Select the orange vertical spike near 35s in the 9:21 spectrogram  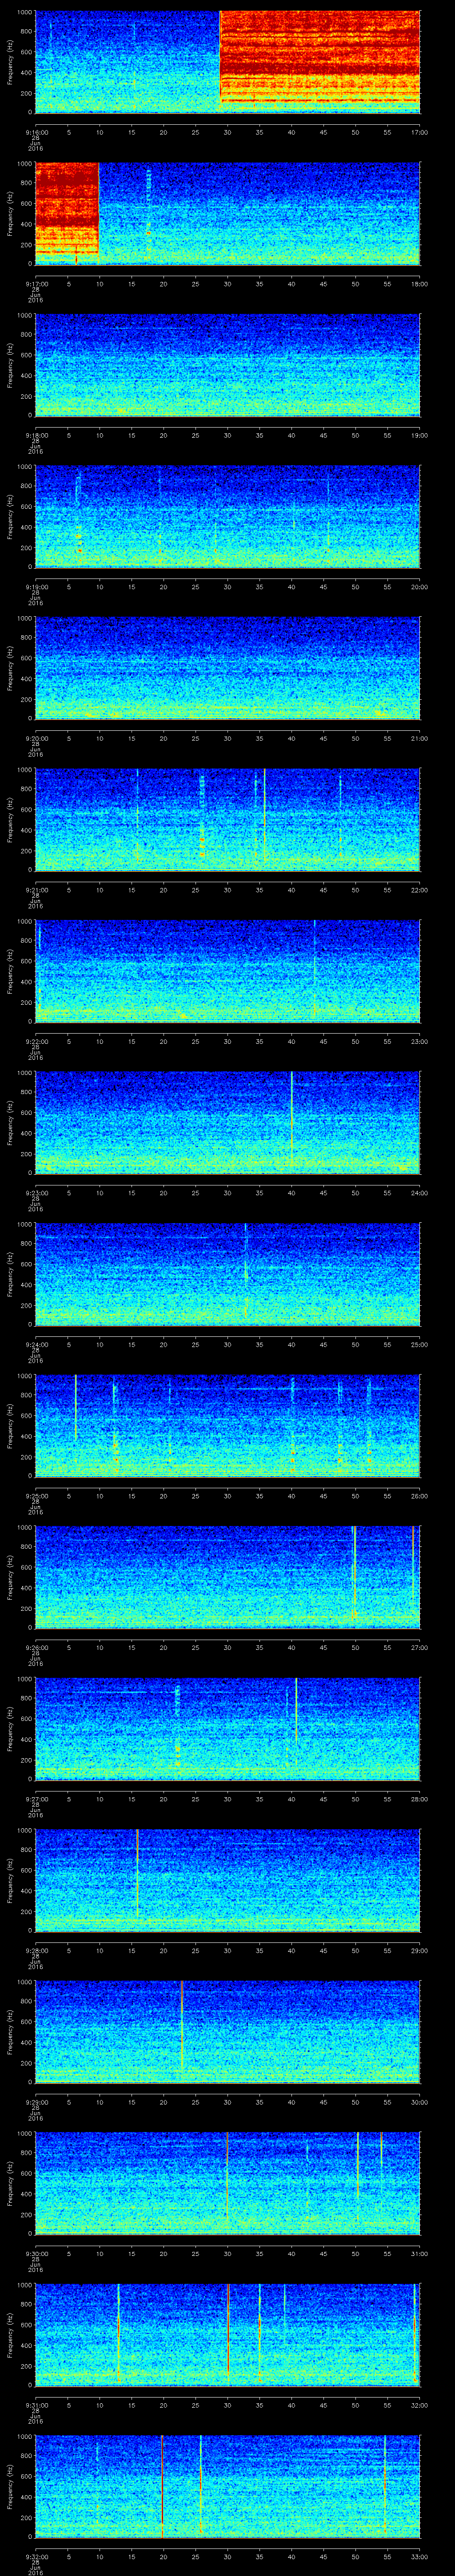(264, 813)
